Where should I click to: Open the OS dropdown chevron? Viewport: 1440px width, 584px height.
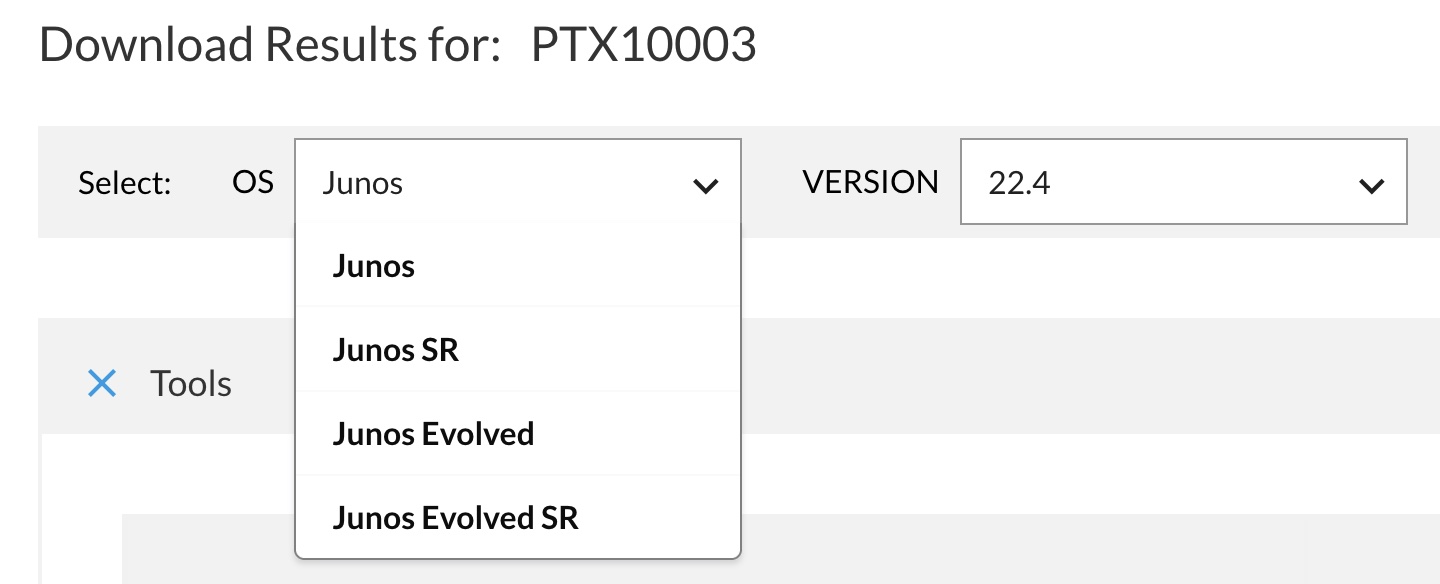tap(706, 185)
